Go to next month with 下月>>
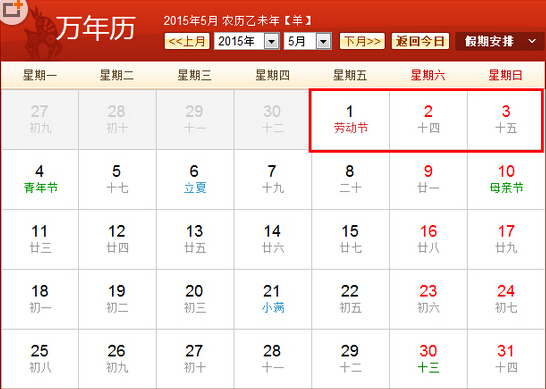The height and width of the screenshot is (389, 546). tap(362, 41)
